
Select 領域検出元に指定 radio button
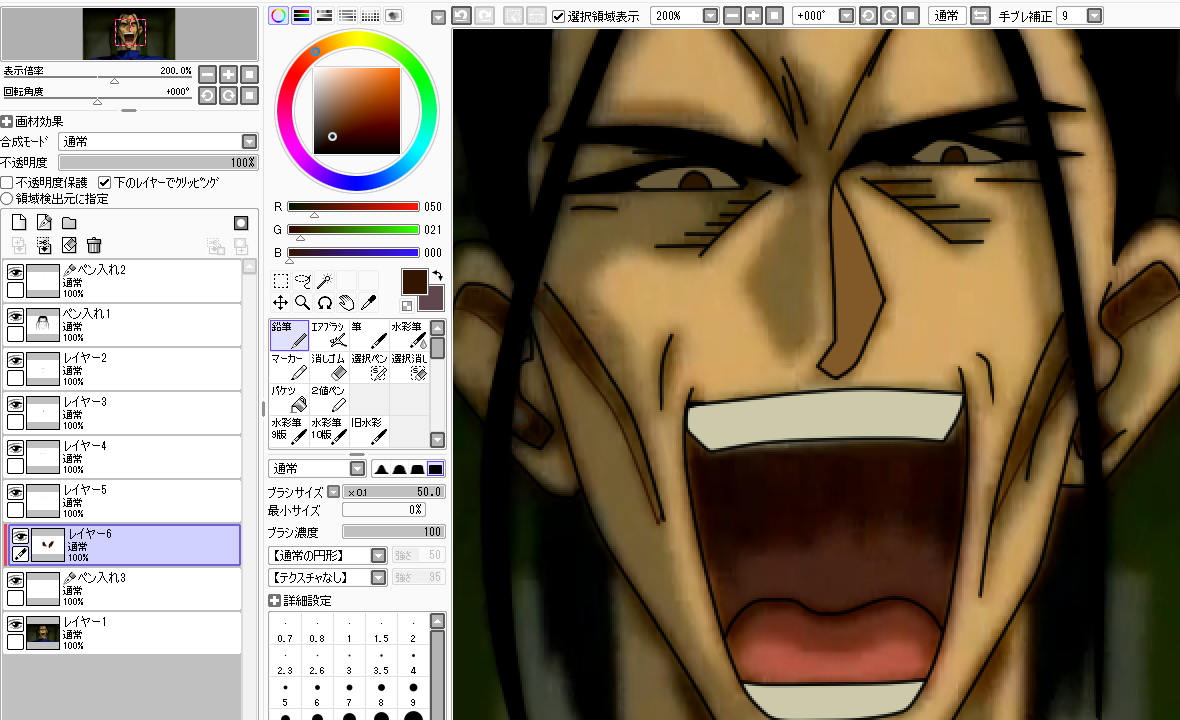(7, 199)
